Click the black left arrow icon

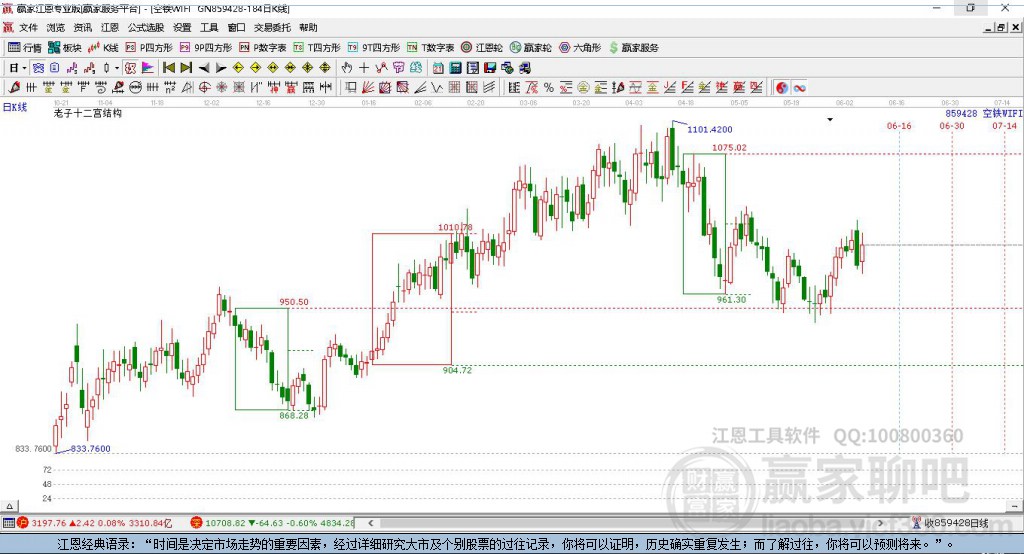pyautogui.click(x=204, y=68)
